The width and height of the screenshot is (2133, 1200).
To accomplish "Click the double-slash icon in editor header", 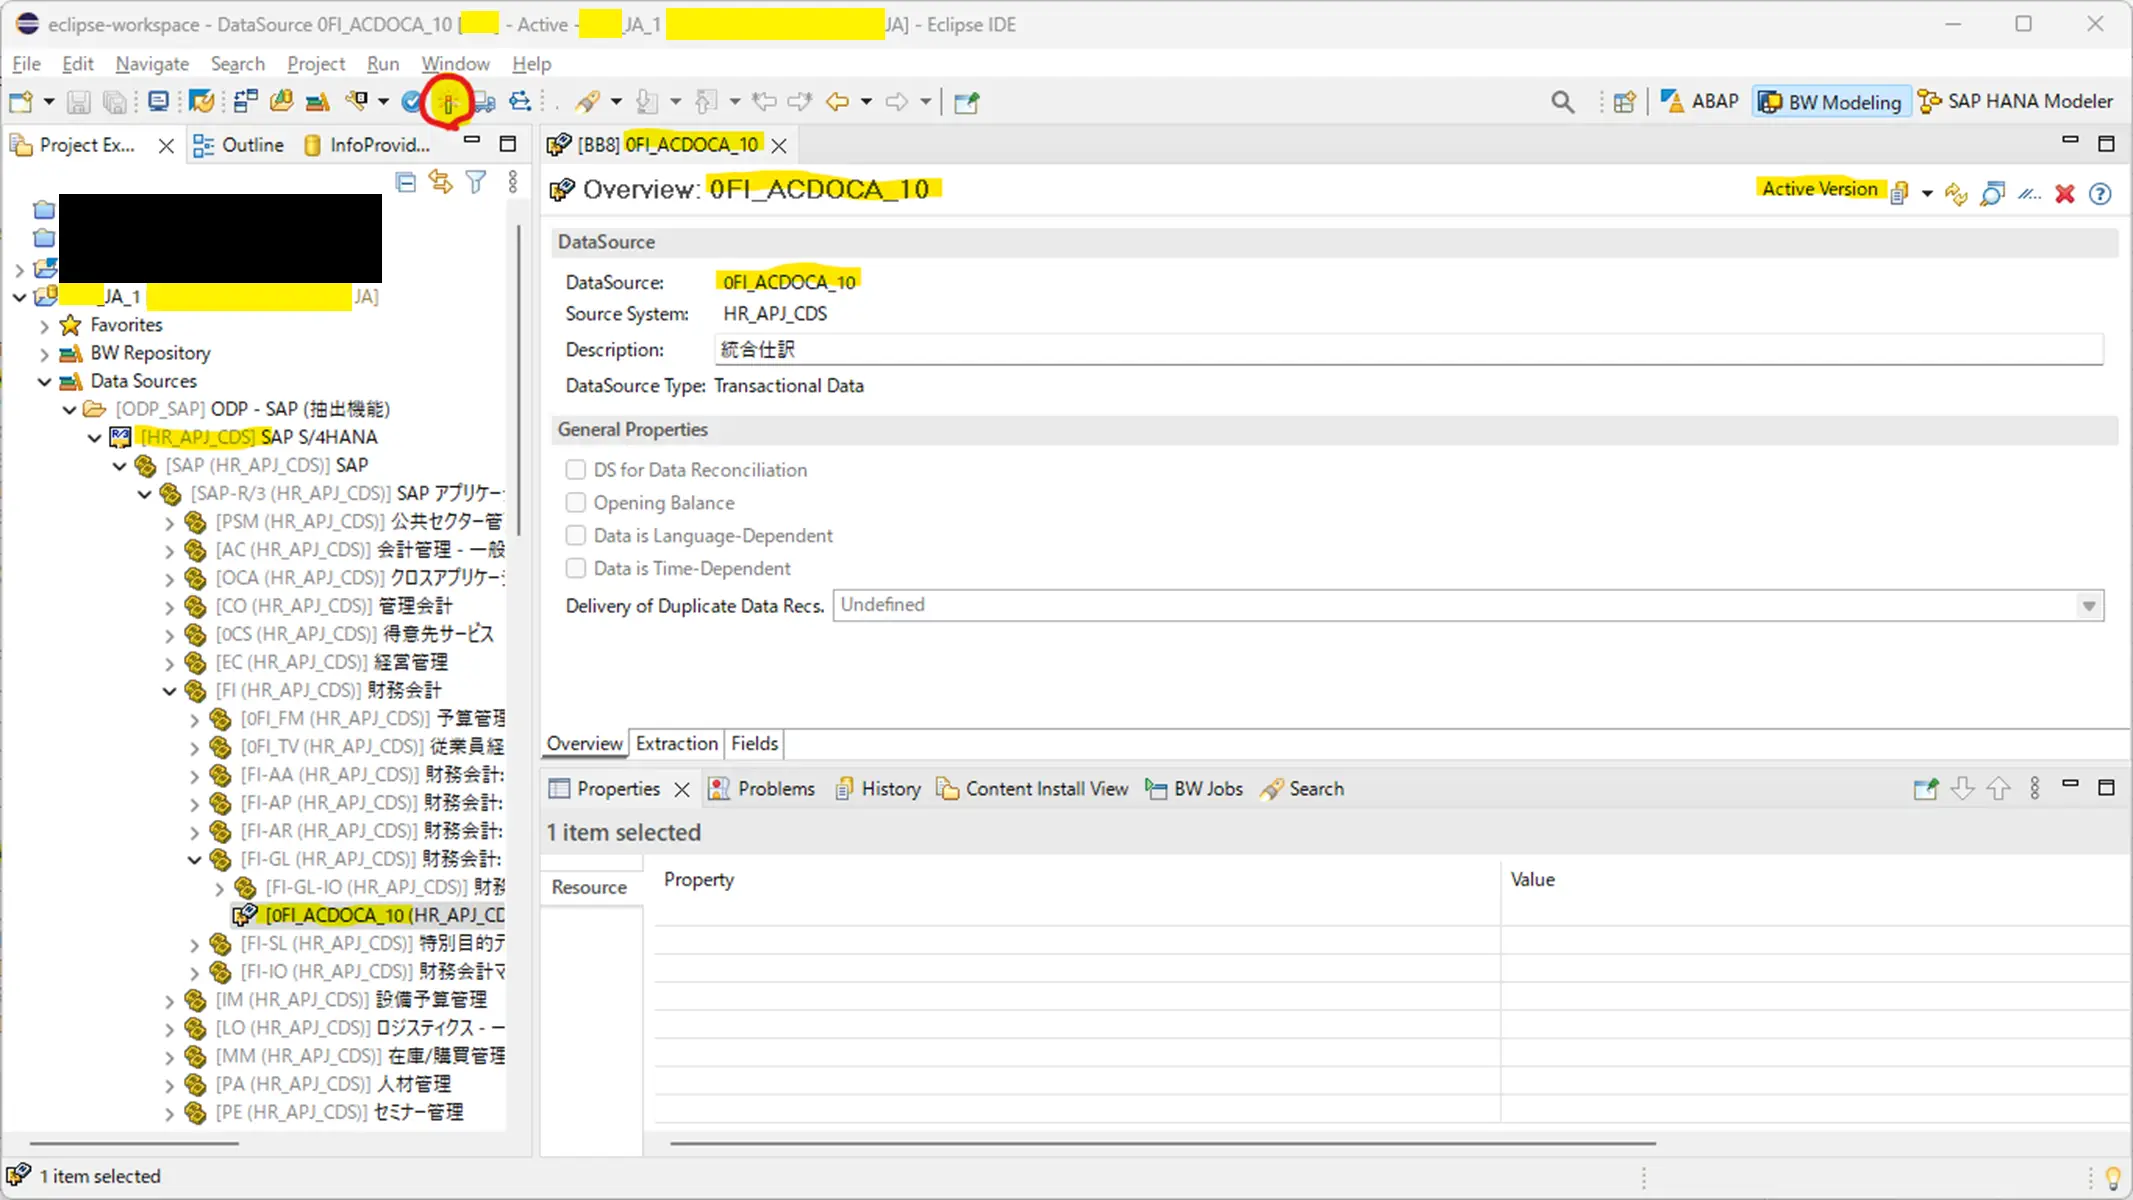I will (x=2028, y=194).
